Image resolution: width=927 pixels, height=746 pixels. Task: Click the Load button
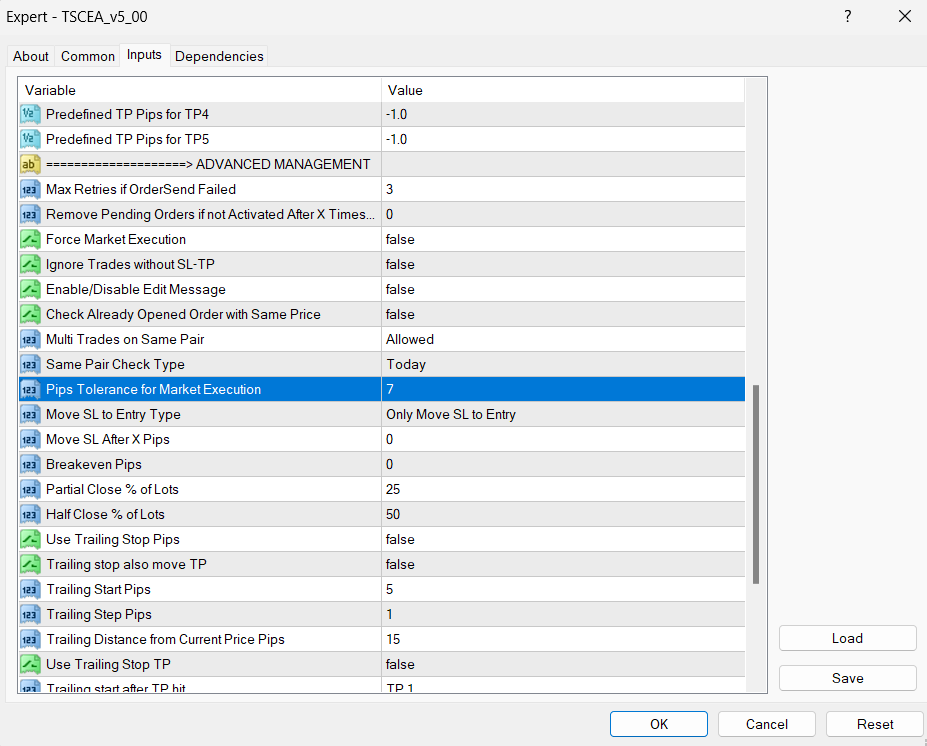[847, 638]
